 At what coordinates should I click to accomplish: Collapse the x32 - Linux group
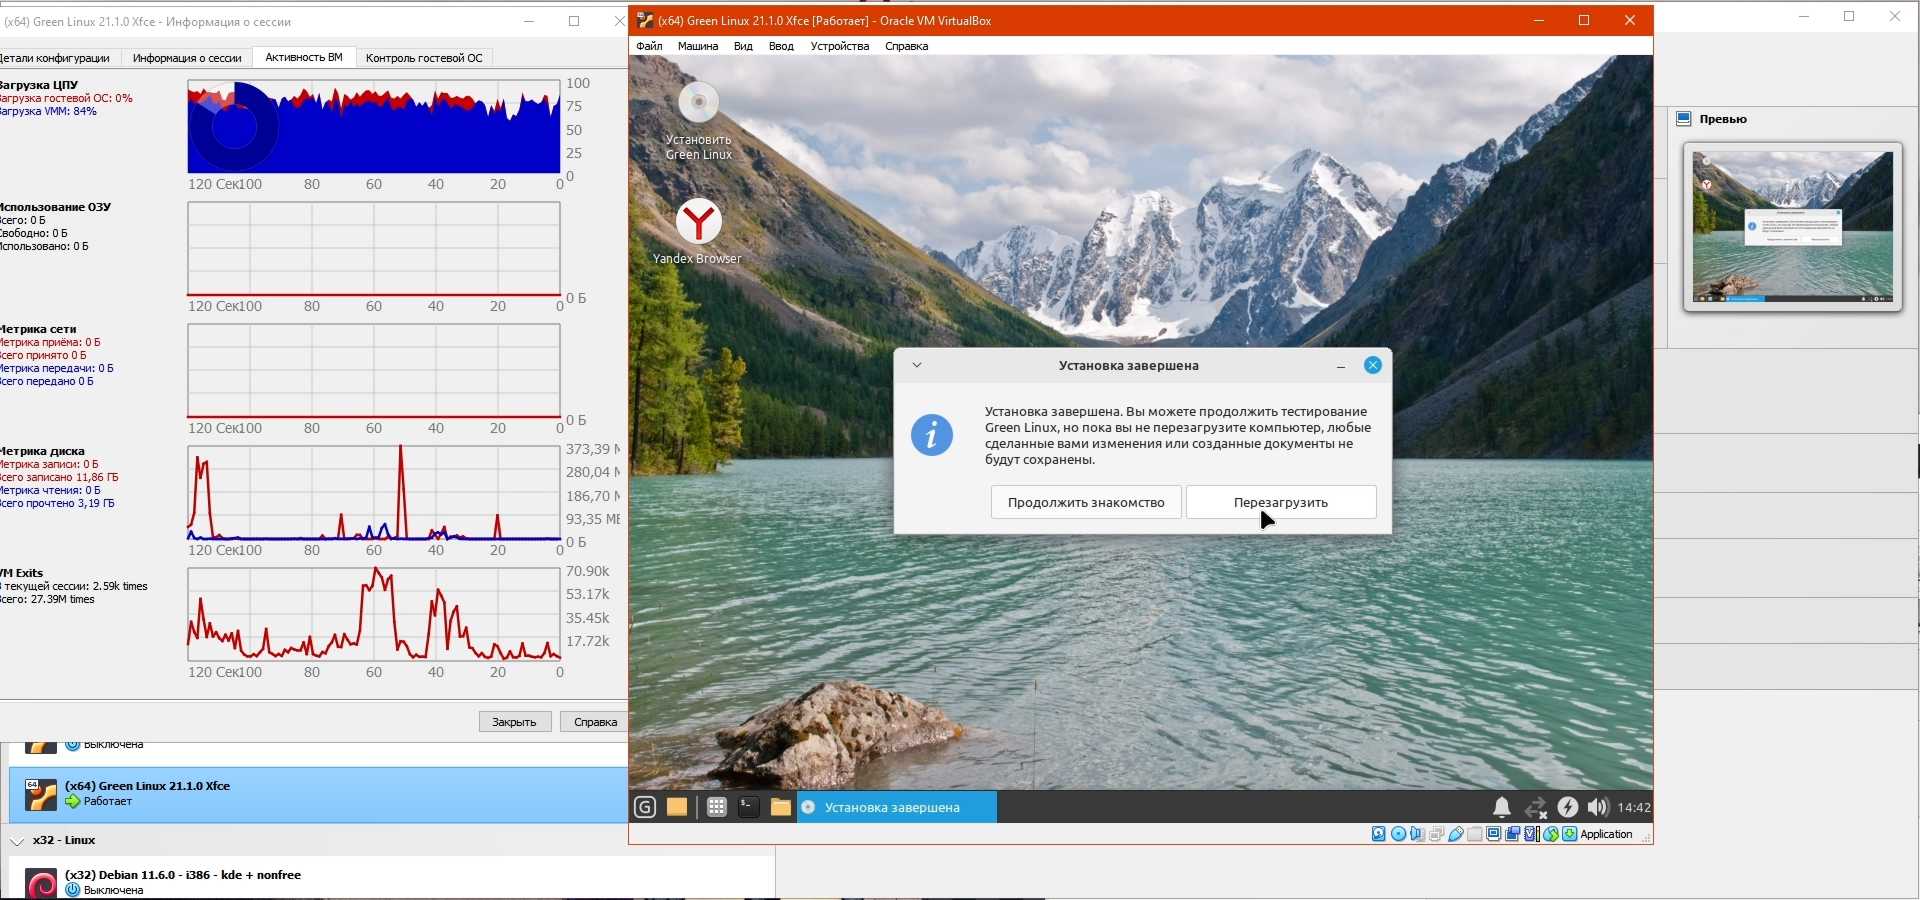(x=17, y=841)
